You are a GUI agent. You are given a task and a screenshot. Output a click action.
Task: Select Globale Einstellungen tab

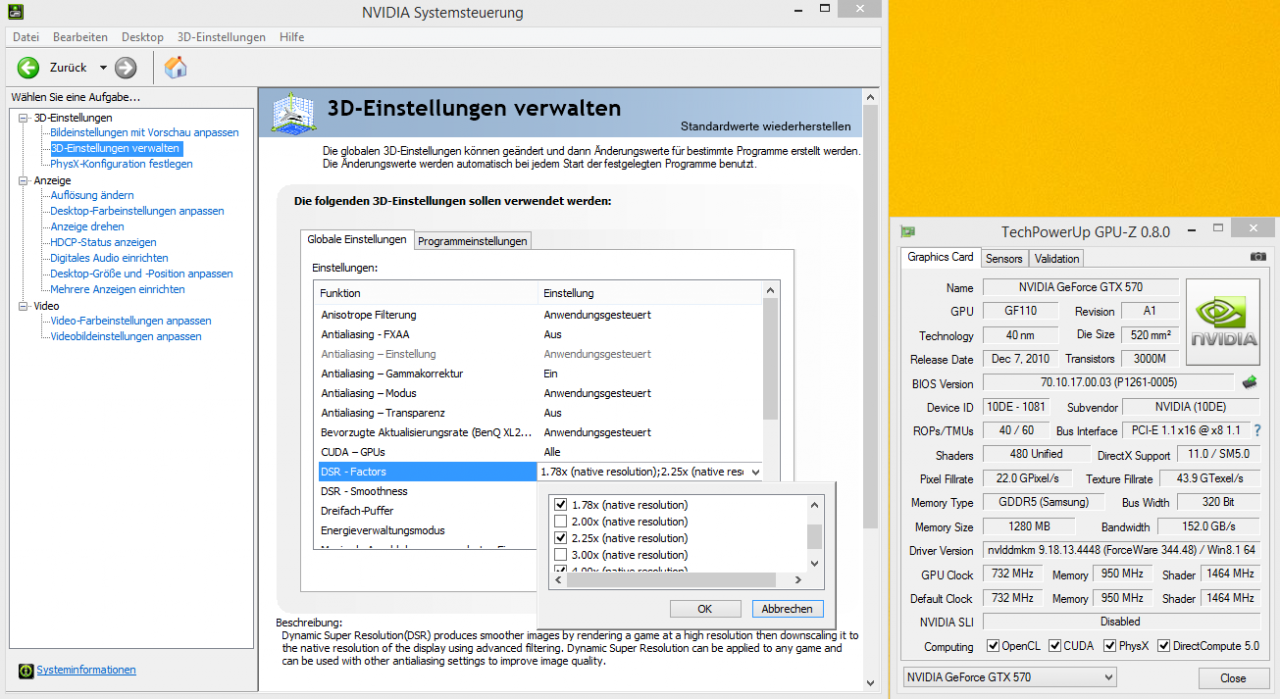pos(357,239)
